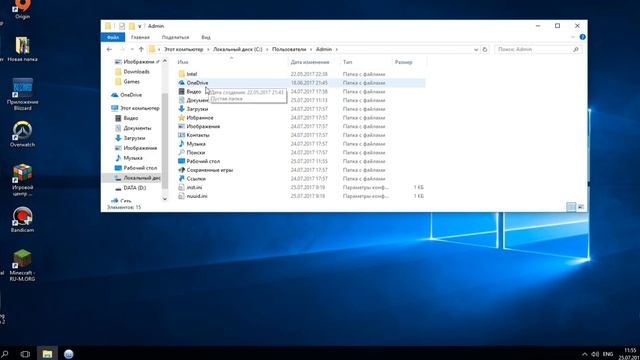Launch Приложение Blizzard from the desktop
This screenshot has width=640, height=360.
(x=22, y=94)
